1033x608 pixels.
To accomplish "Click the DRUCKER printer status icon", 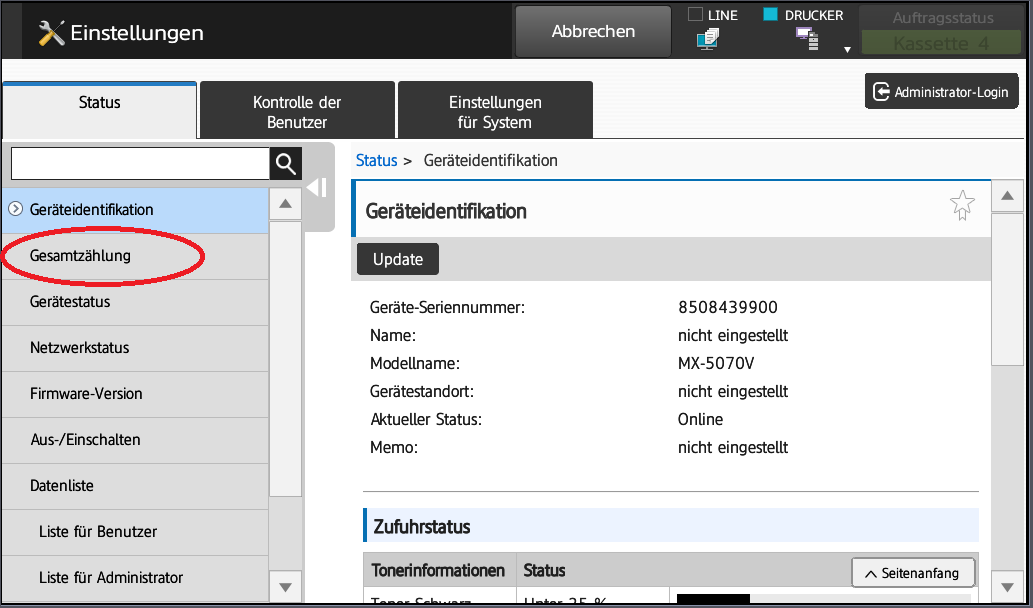I will coord(806,40).
